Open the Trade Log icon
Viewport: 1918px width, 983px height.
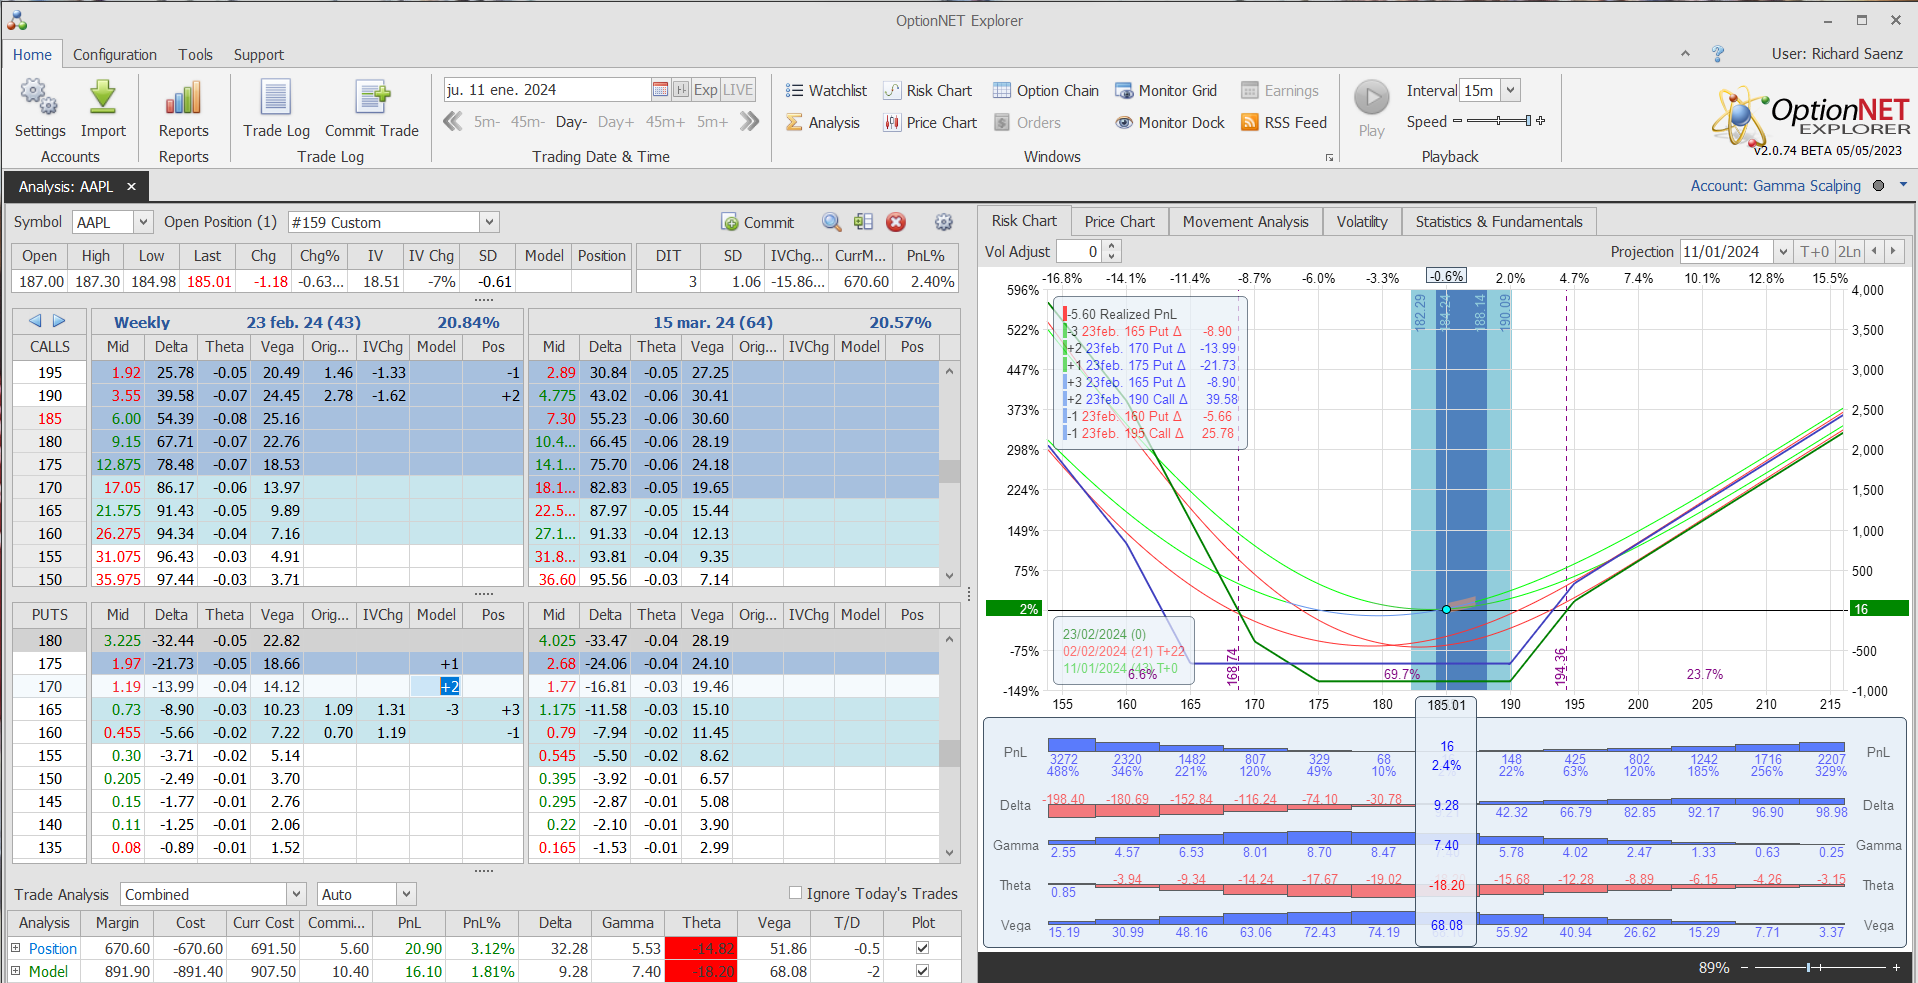click(x=275, y=98)
